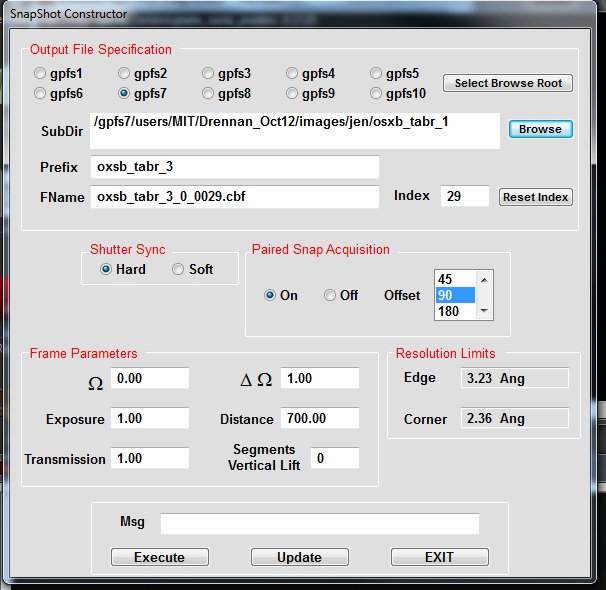
Task: Execute the snapshot acquisition
Action: pos(159,557)
